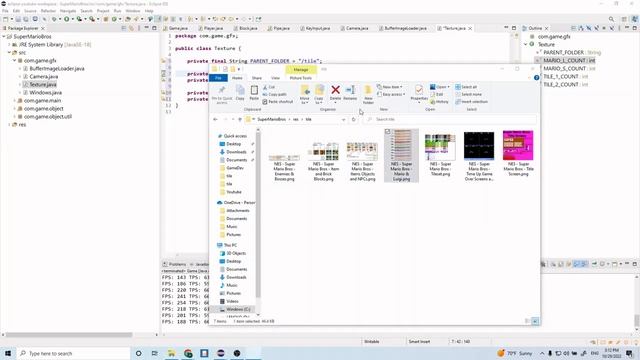
Task: Click Copy path in Clipboard group
Action: tap(274, 94)
